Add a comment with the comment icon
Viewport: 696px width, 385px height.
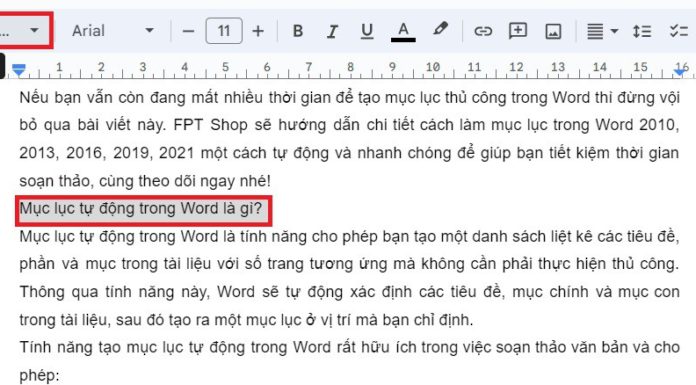click(518, 31)
